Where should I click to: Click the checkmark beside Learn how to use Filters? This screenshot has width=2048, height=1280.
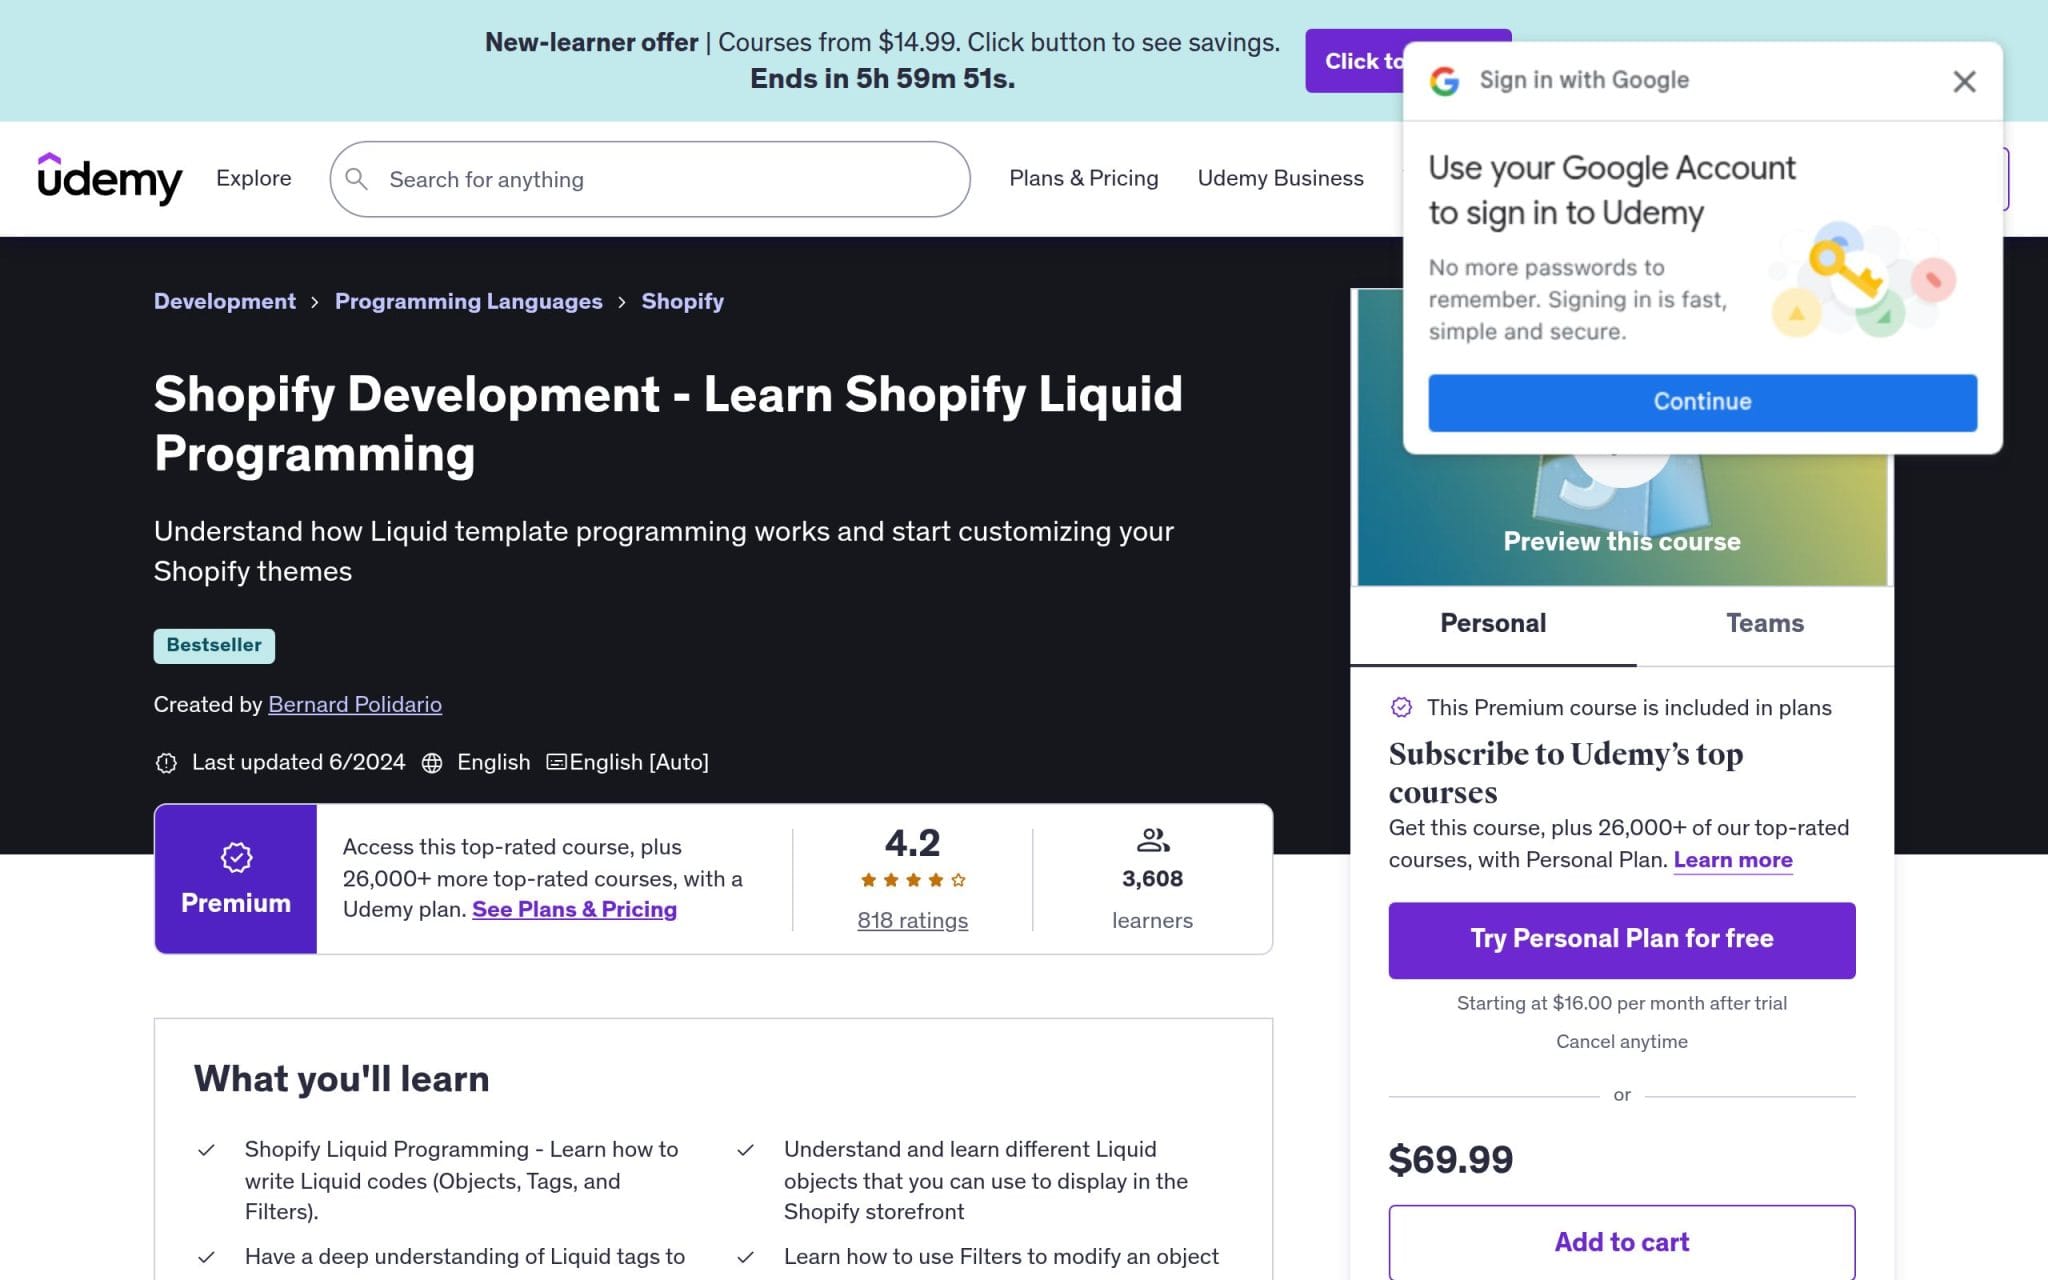click(x=745, y=1257)
